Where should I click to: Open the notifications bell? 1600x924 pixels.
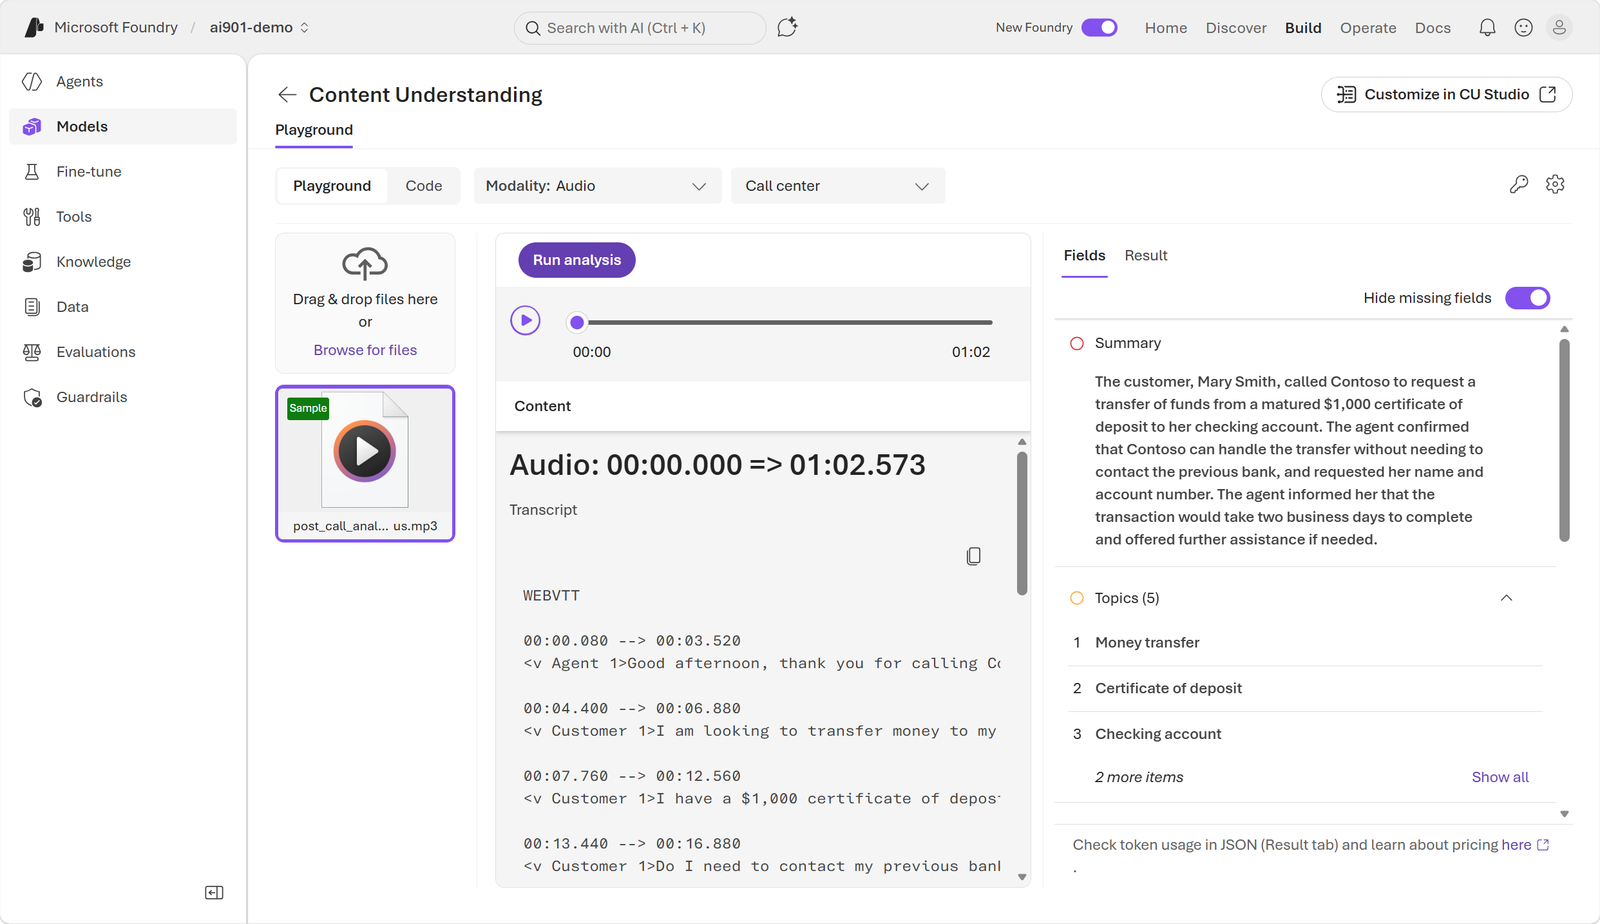(x=1487, y=28)
